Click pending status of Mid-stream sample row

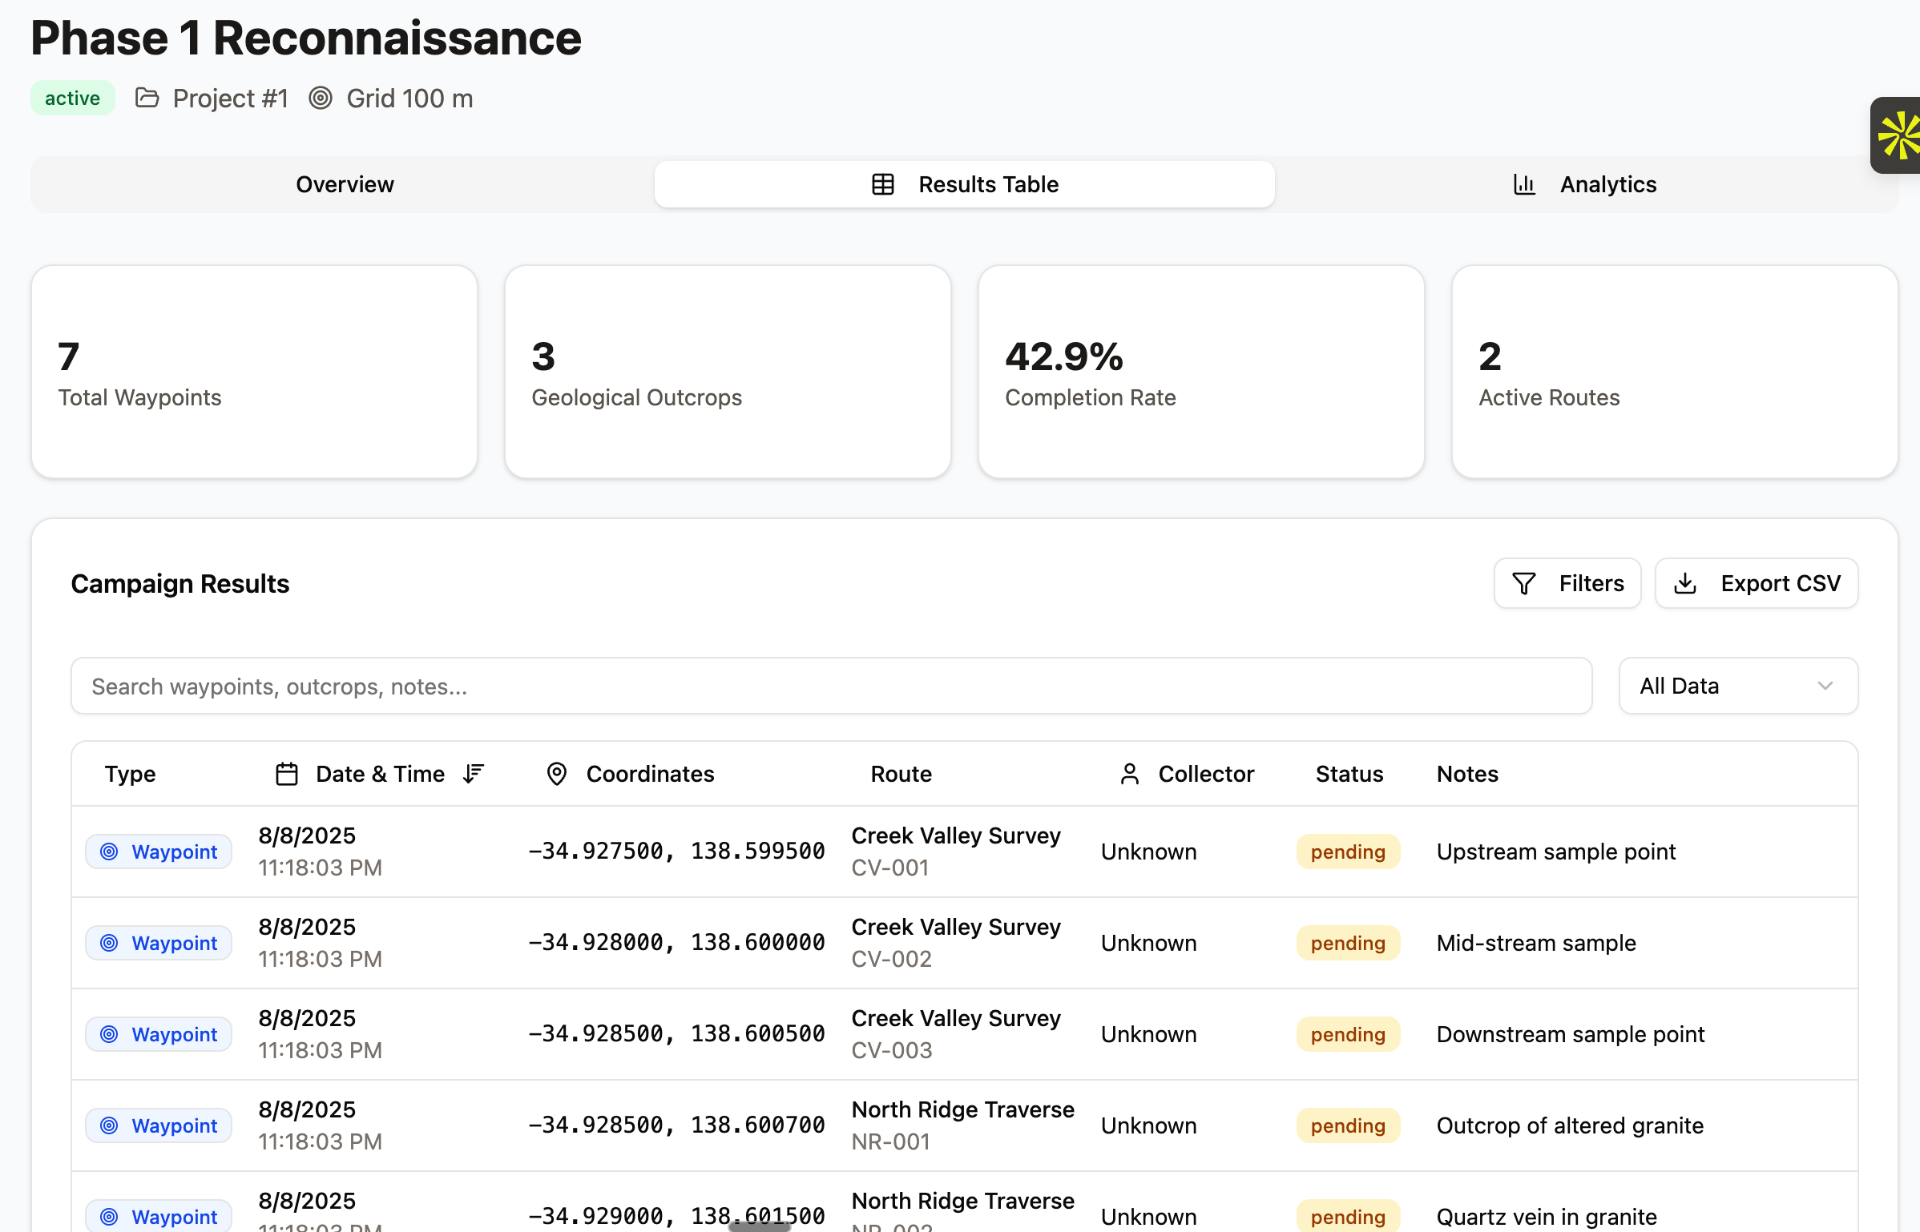[x=1347, y=943]
